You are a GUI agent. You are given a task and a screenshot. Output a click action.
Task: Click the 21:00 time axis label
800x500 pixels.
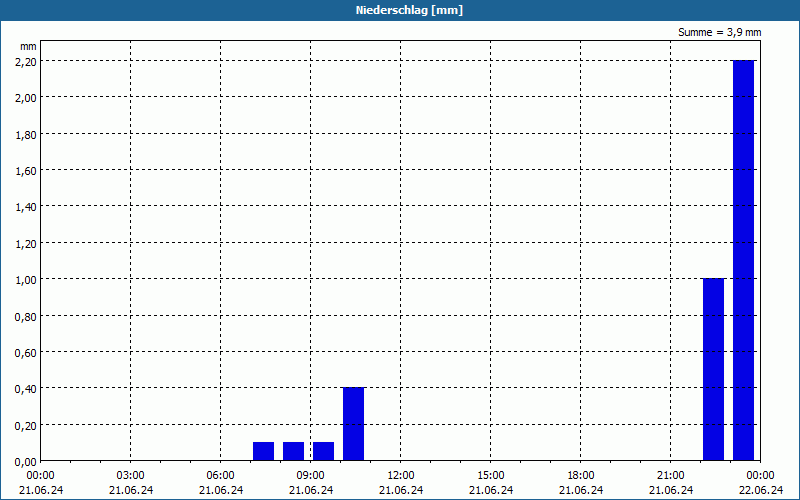tap(671, 476)
